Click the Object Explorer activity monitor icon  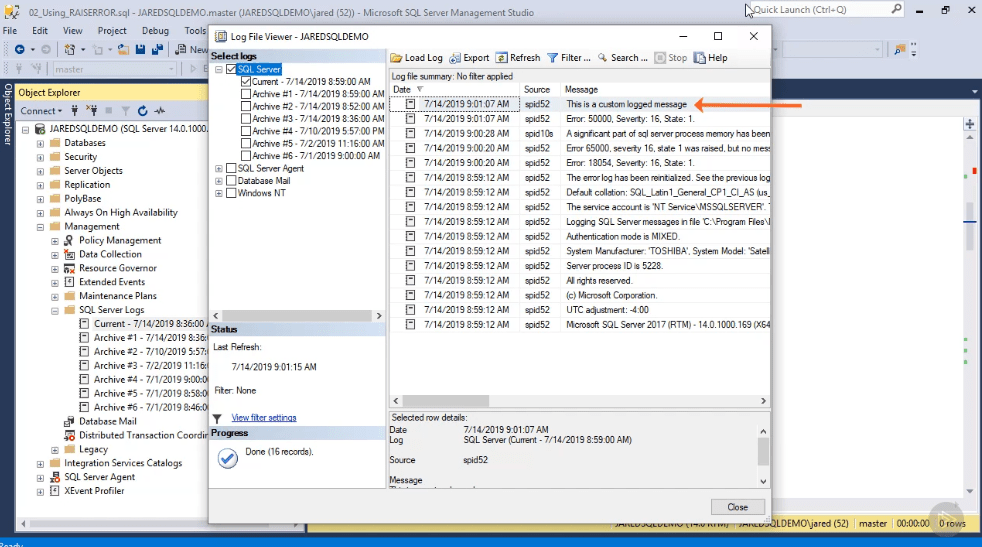point(160,111)
